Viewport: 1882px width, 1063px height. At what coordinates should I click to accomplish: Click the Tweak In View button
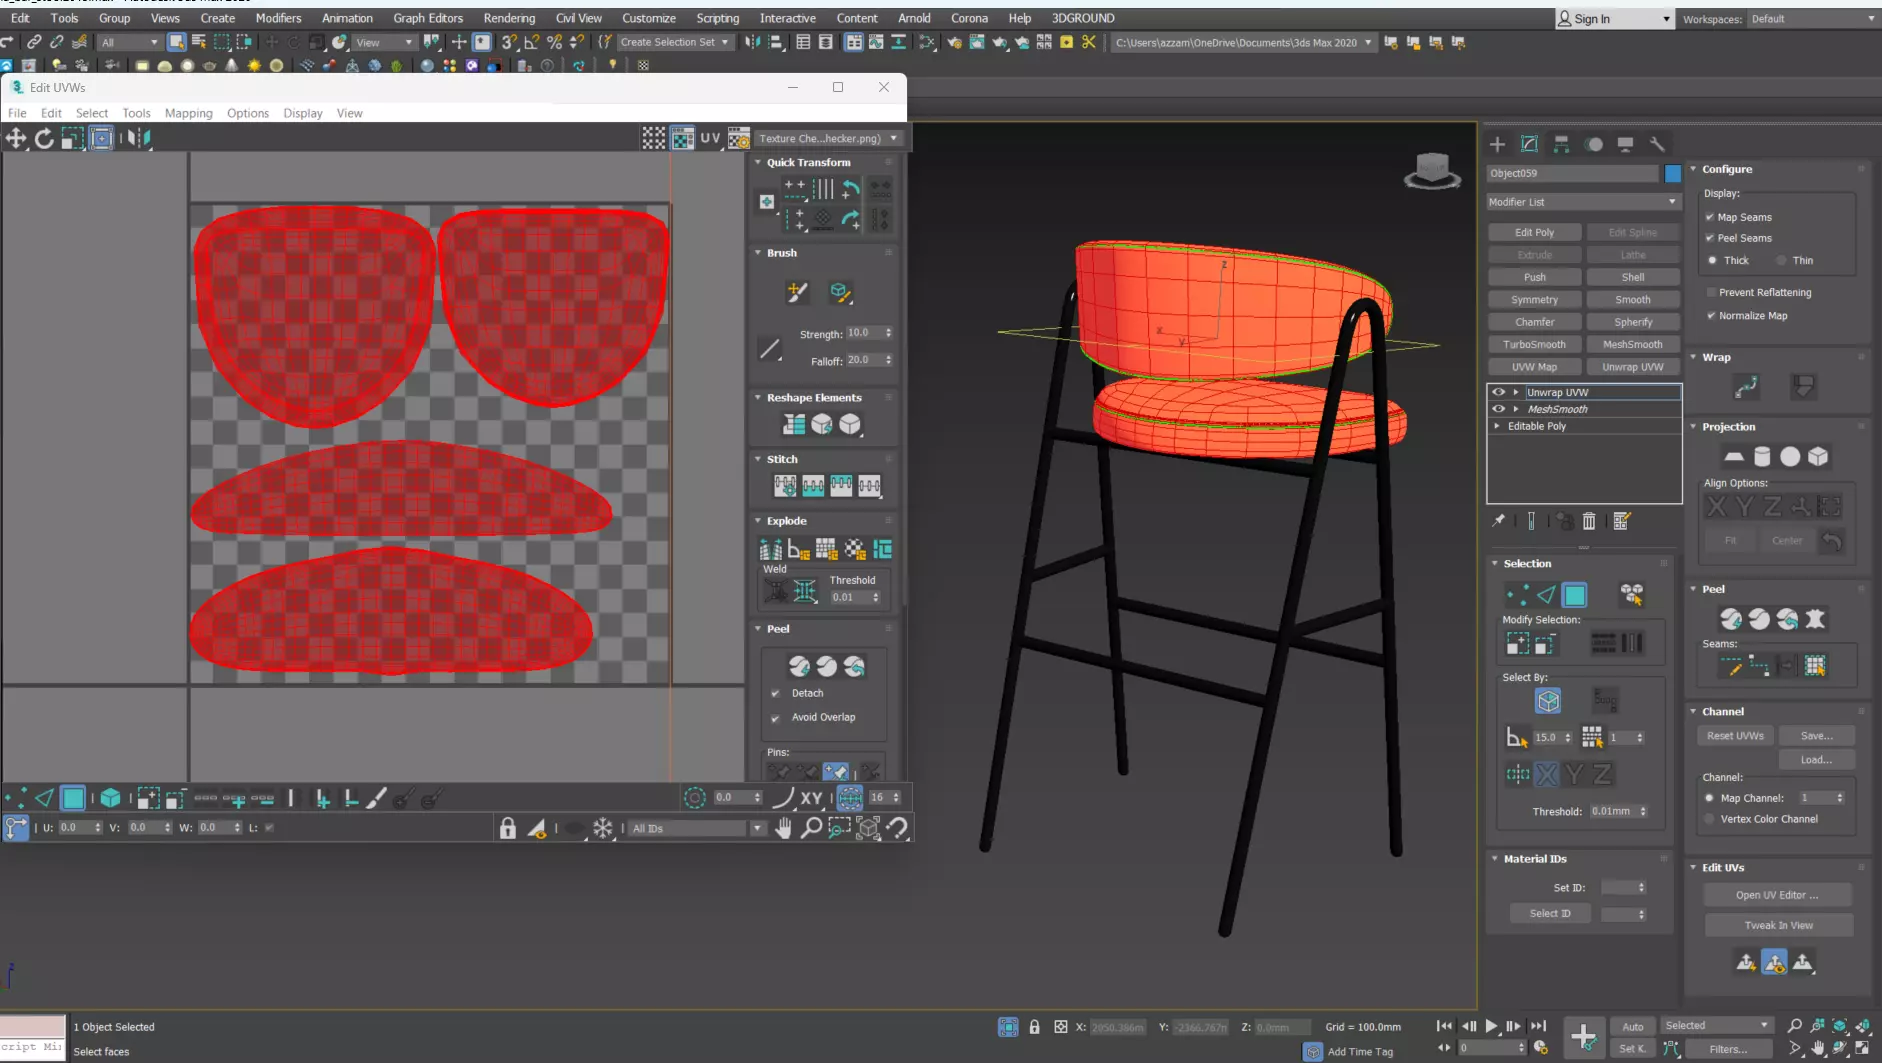1778,925
